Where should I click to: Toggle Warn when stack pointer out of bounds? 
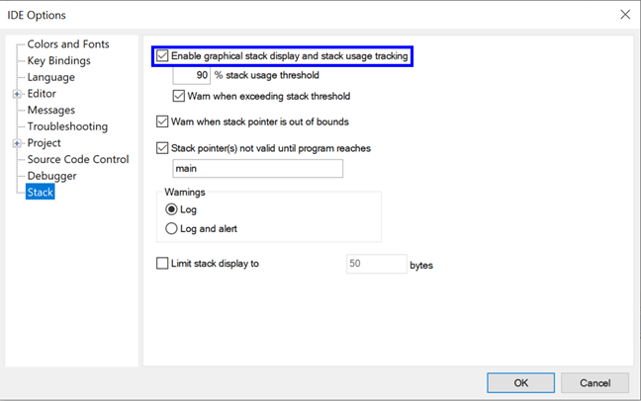click(164, 123)
